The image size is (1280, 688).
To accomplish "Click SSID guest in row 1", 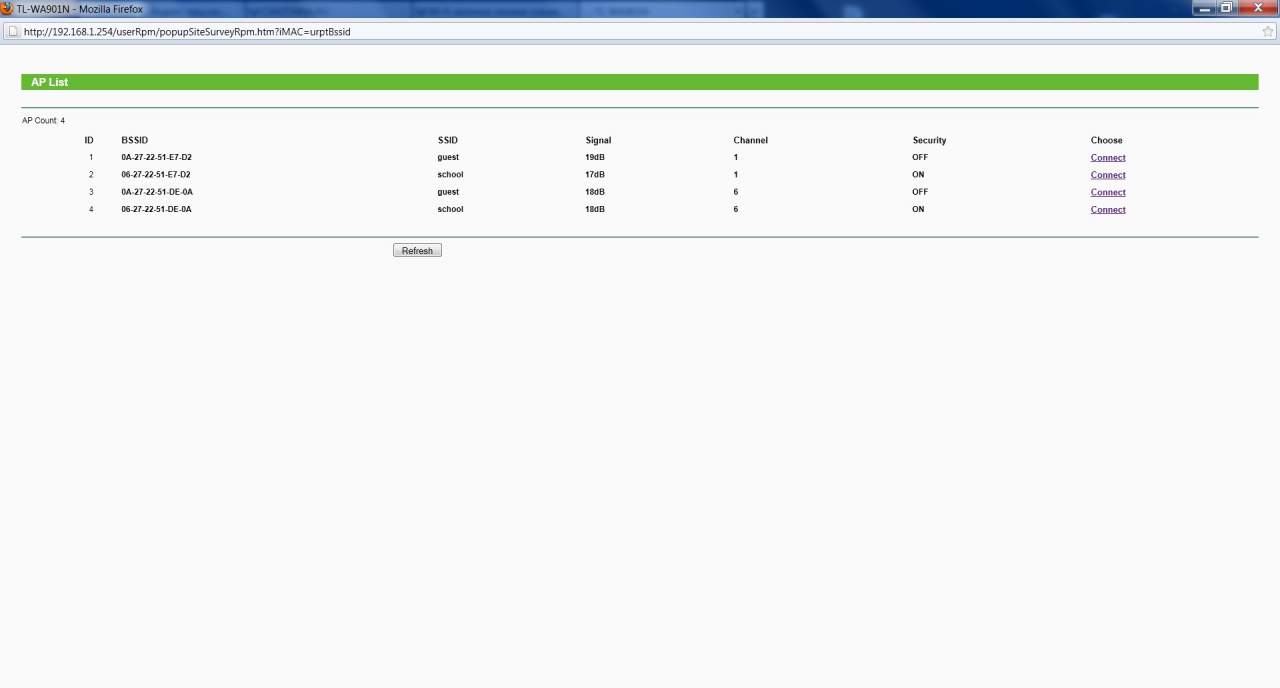I will click(448, 158).
